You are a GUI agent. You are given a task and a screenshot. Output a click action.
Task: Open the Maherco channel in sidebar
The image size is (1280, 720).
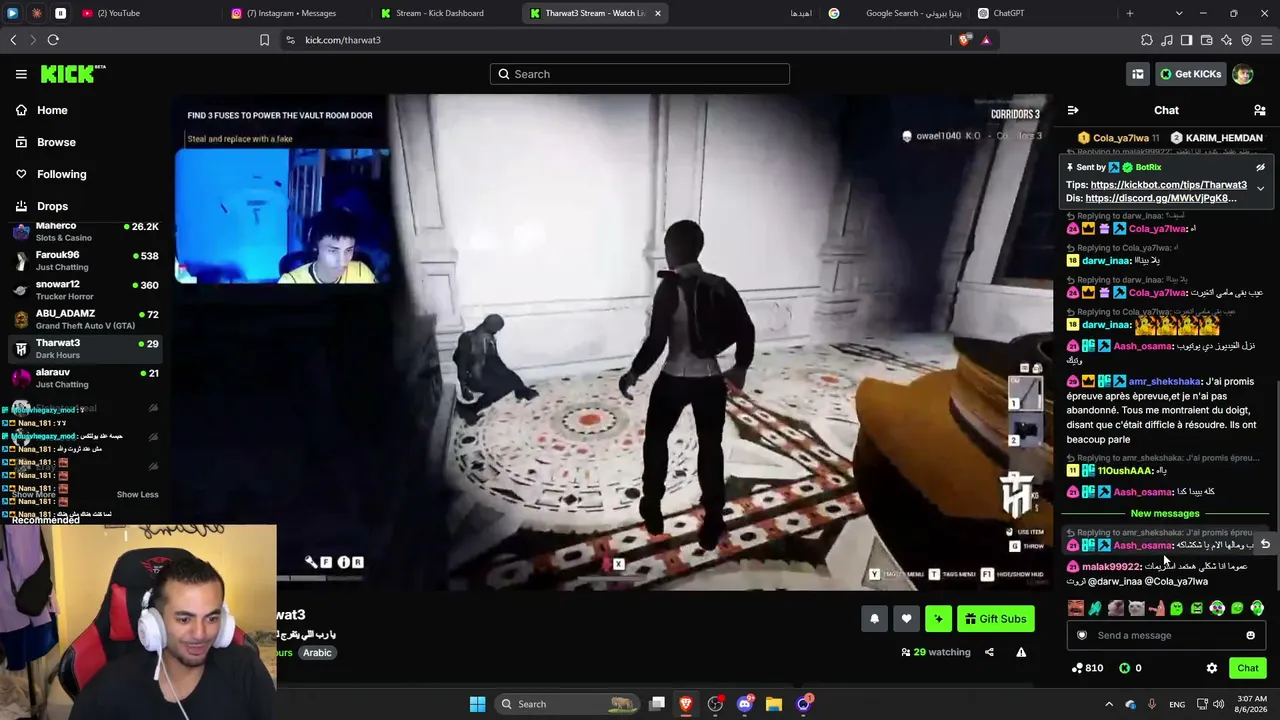(x=85, y=232)
